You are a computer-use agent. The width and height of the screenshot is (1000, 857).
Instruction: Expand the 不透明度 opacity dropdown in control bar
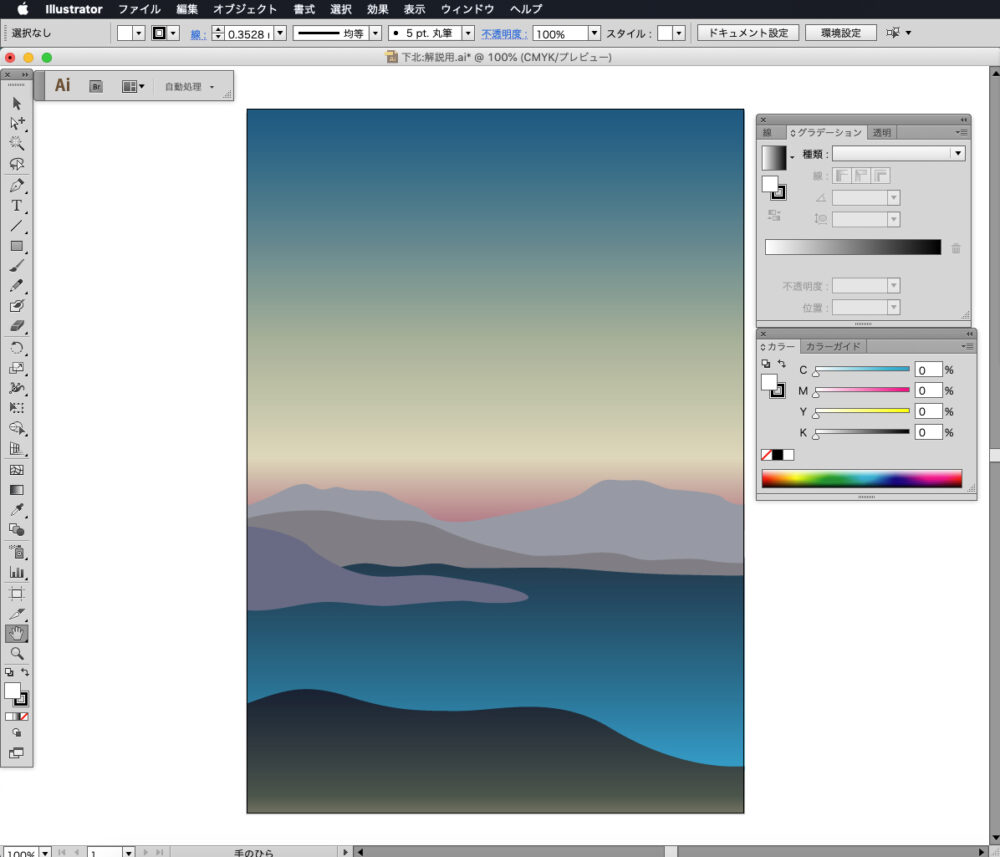[x=594, y=34]
